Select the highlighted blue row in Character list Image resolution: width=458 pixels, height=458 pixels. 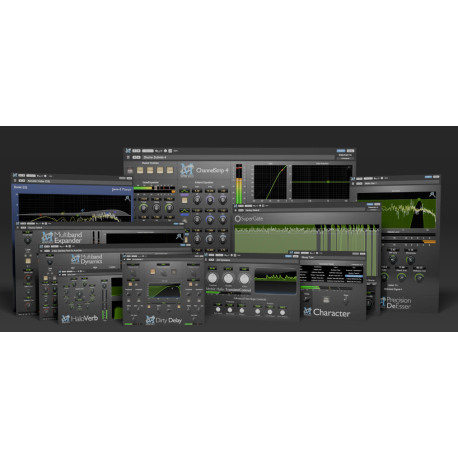[354, 276]
